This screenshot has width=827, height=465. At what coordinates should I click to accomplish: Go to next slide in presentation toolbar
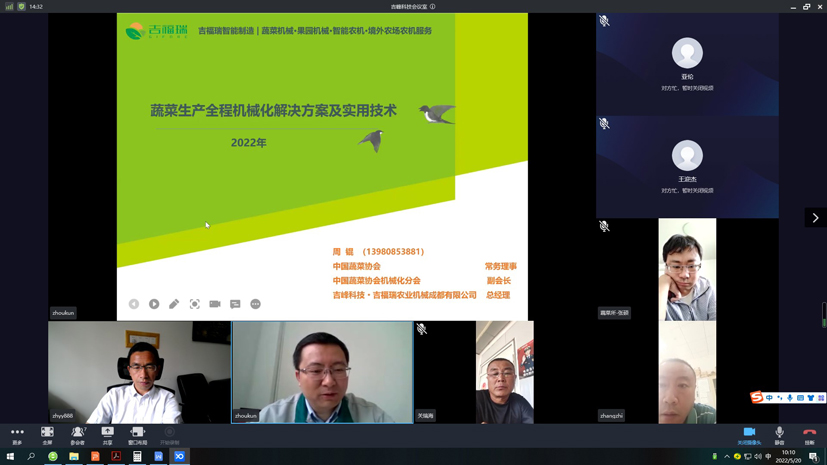pos(154,304)
